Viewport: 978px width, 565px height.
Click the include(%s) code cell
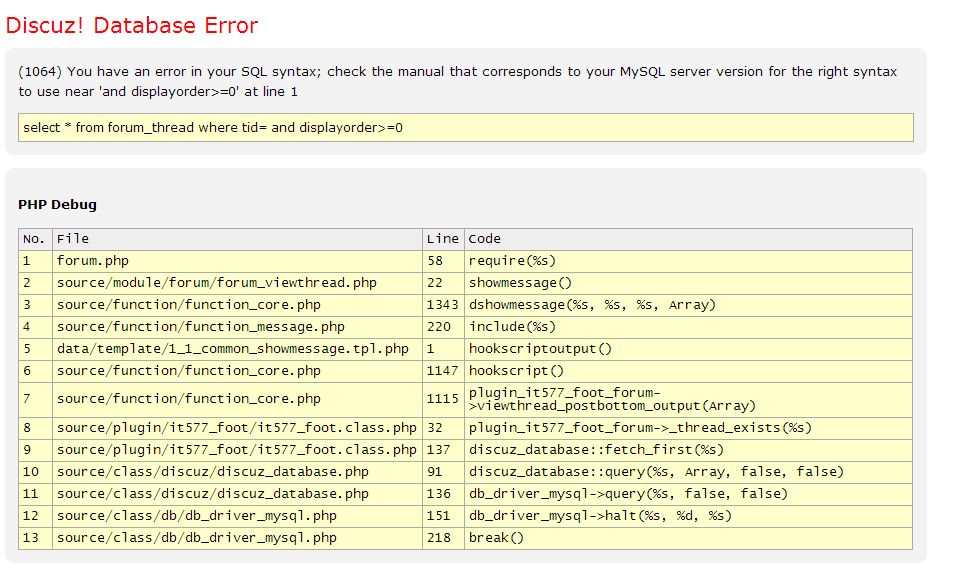(x=688, y=327)
